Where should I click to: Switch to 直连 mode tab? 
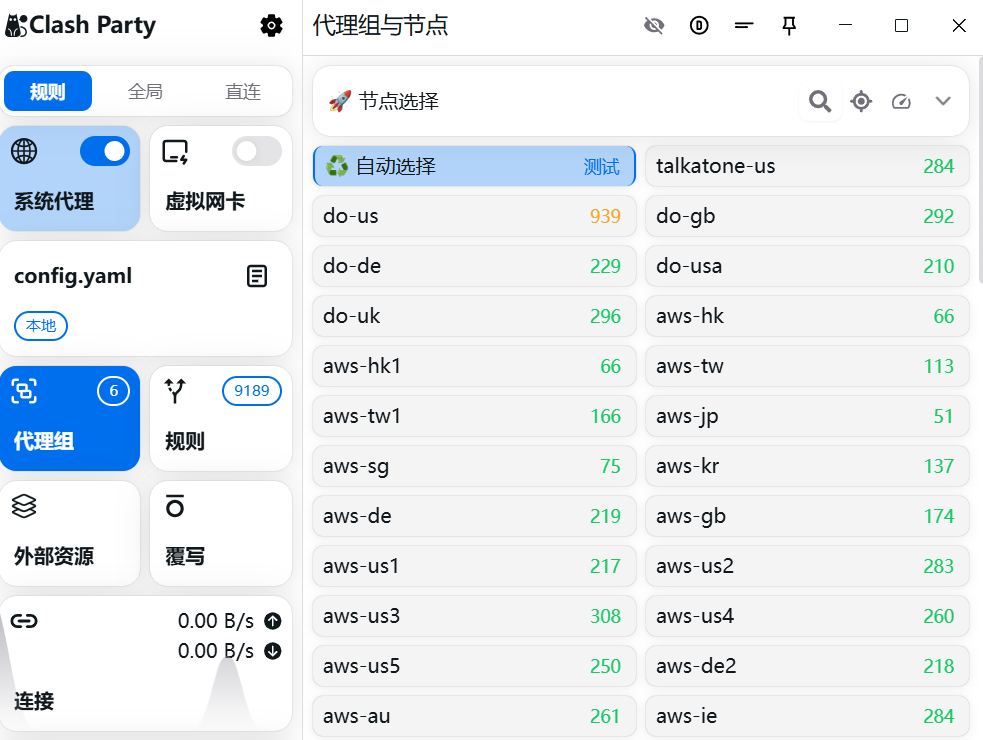click(x=243, y=92)
